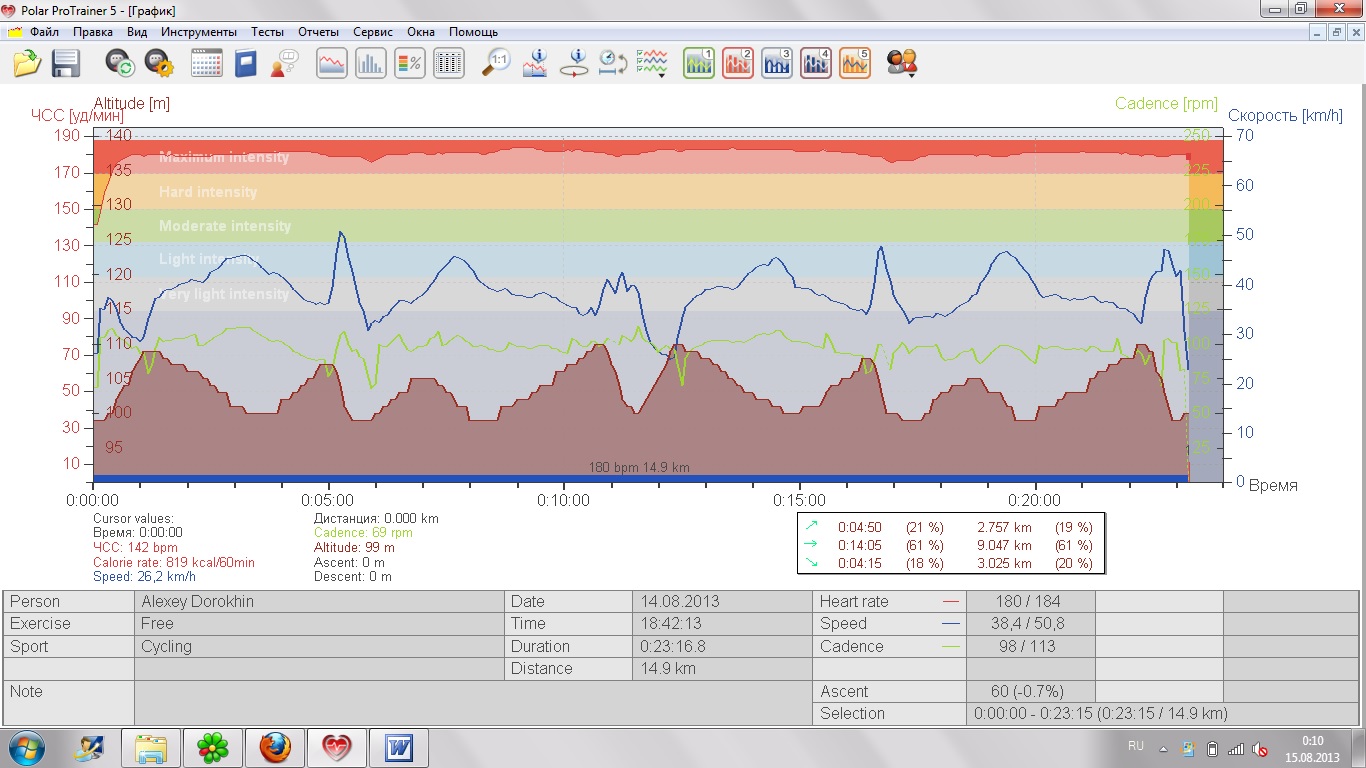Open the Инструменты menu
Image resolution: width=1366 pixels, height=768 pixels.
pos(199,32)
